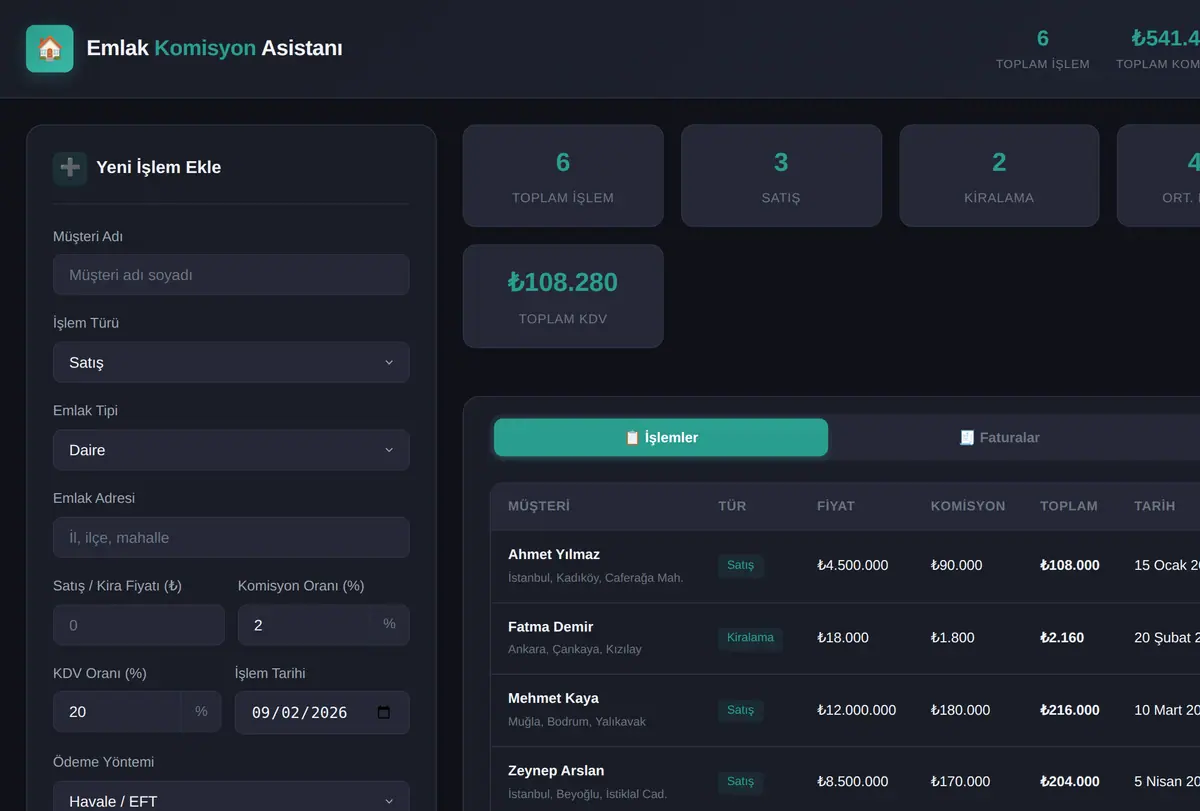Open the İşlem Türü dropdown
Viewport: 1200px width, 811px height.
point(231,362)
